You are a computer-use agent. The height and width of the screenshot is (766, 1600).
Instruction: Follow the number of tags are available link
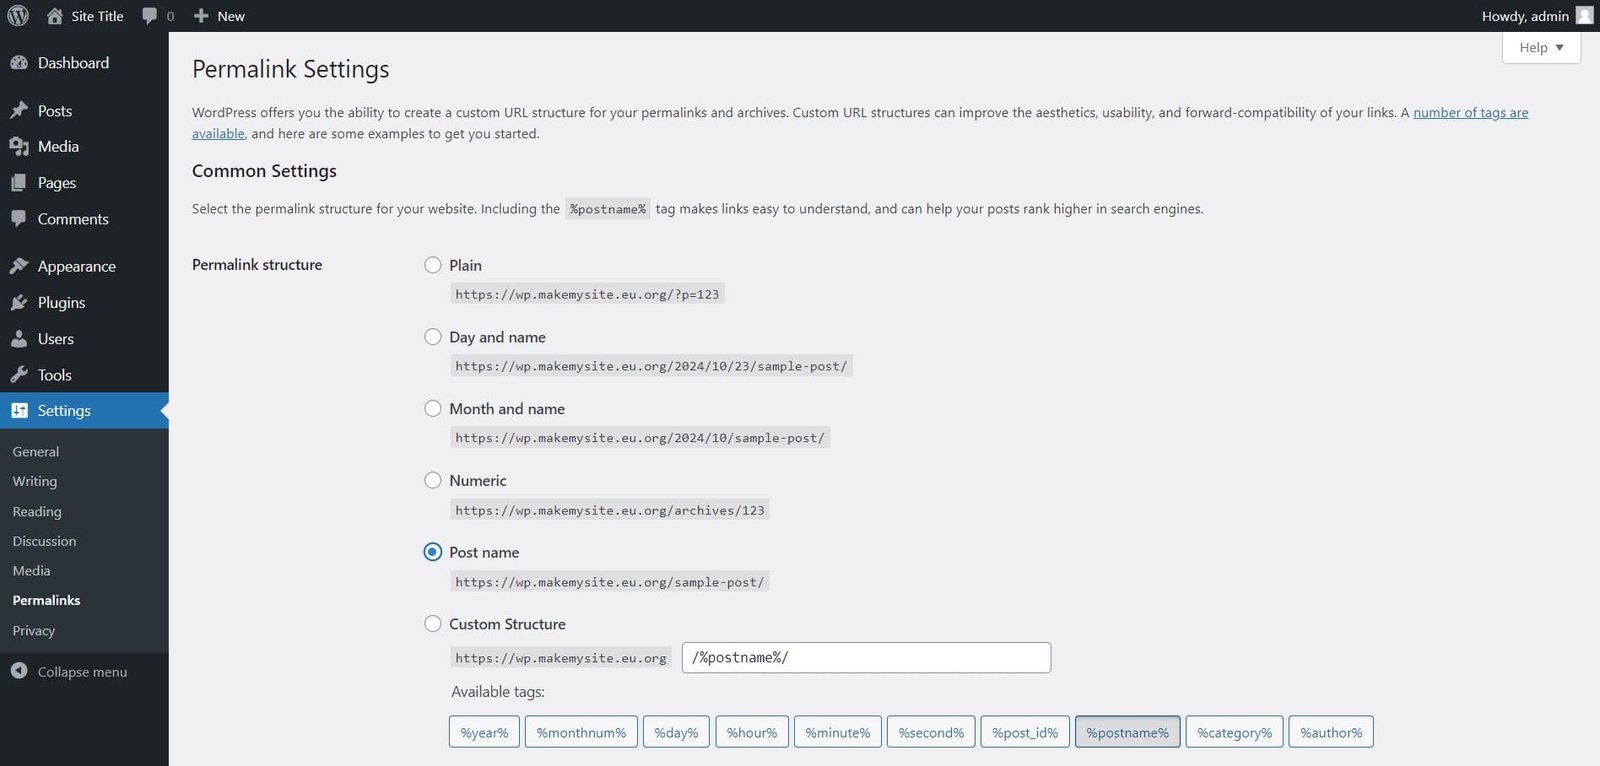(1470, 112)
